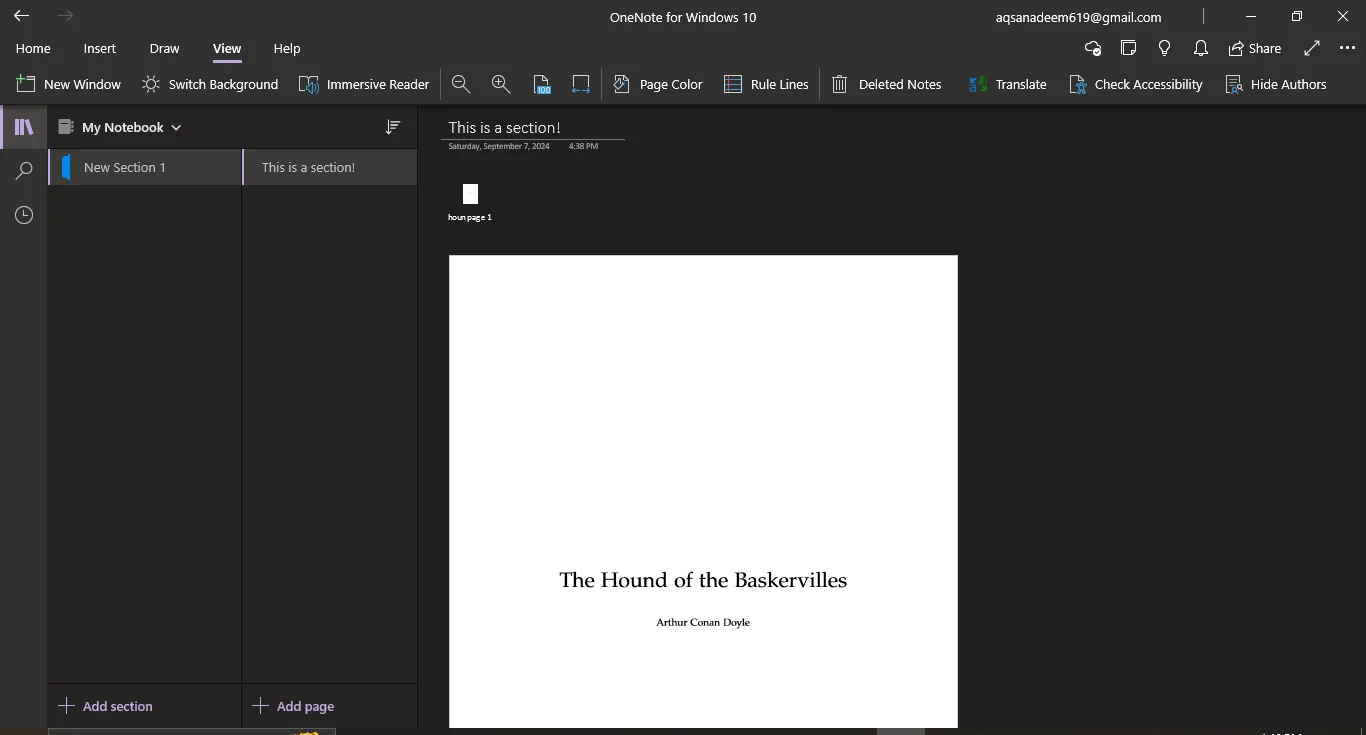The image size is (1366, 735).
Task: Toggle the notebooks navigation icon
Action: [24, 127]
